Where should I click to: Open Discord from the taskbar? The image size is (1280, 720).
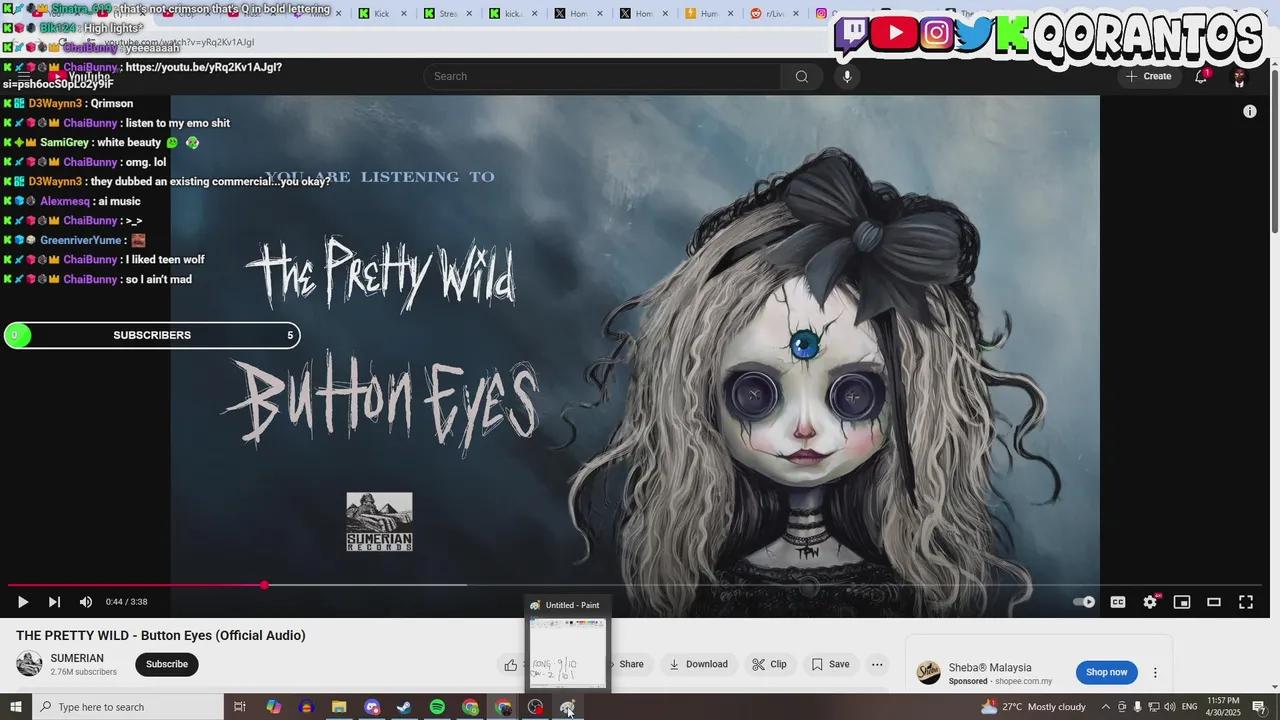coord(372,707)
